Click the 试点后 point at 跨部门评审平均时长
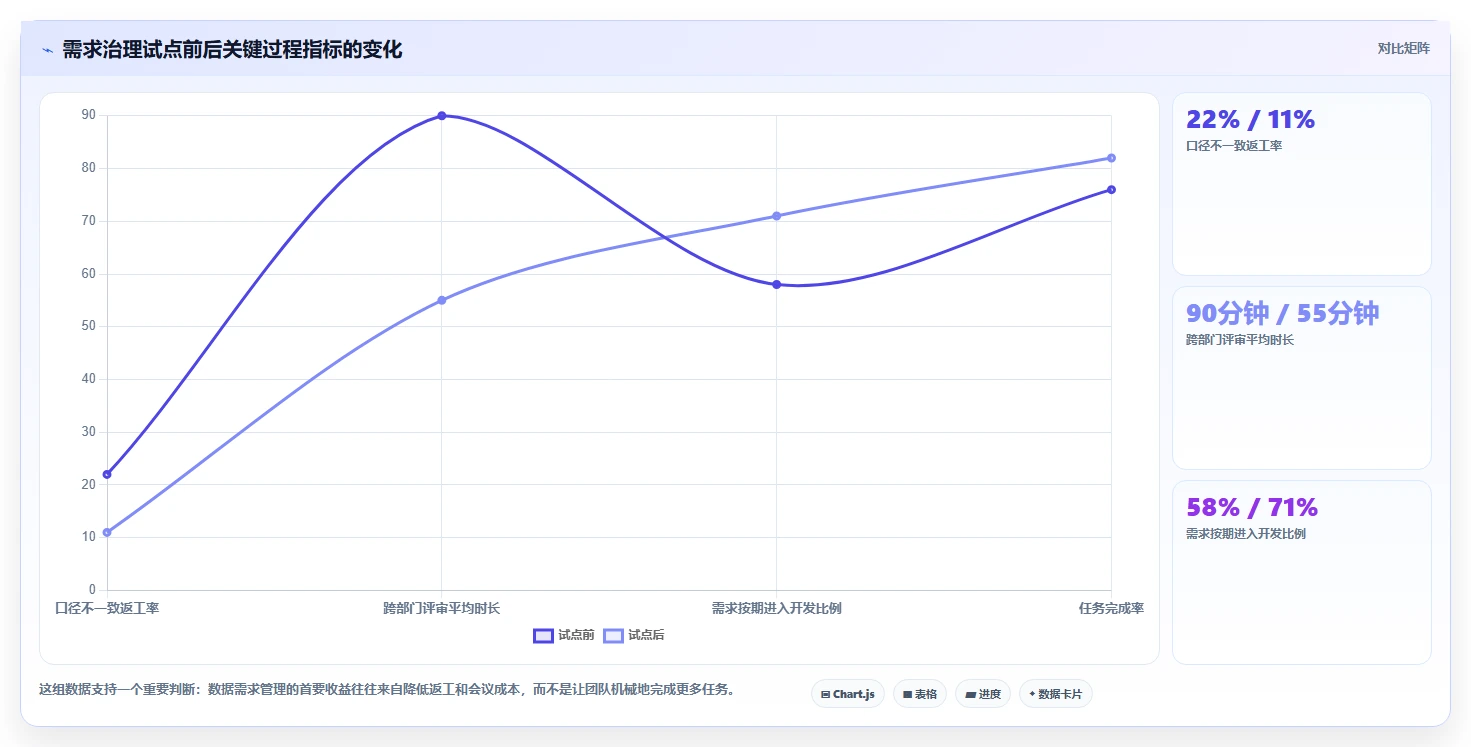The width and height of the screenshot is (1471, 747). 442,300
